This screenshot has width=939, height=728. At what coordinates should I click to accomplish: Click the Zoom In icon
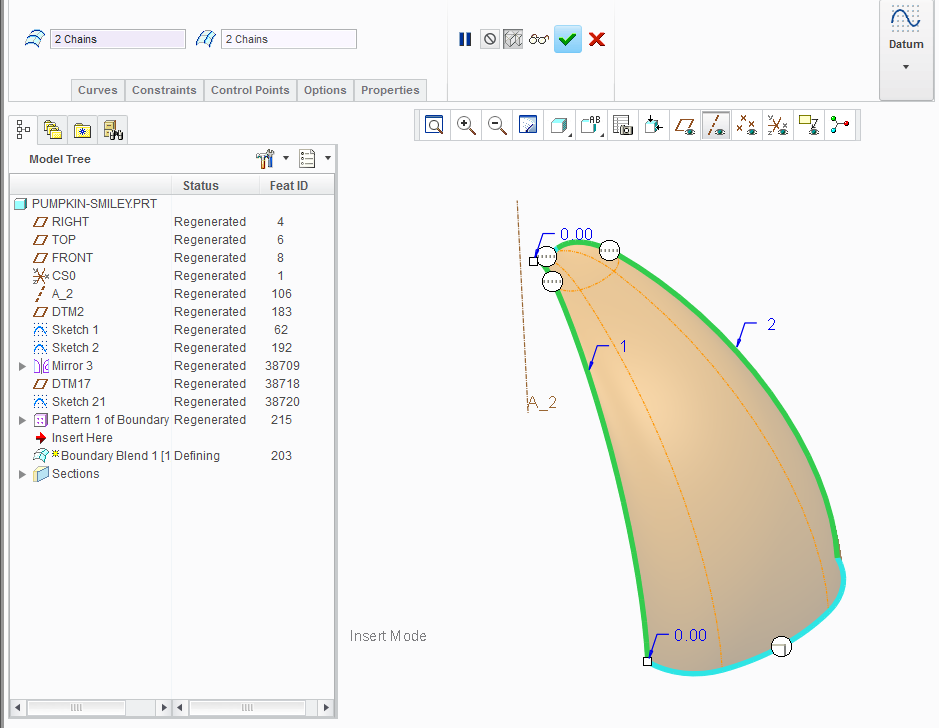pos(466,125)
